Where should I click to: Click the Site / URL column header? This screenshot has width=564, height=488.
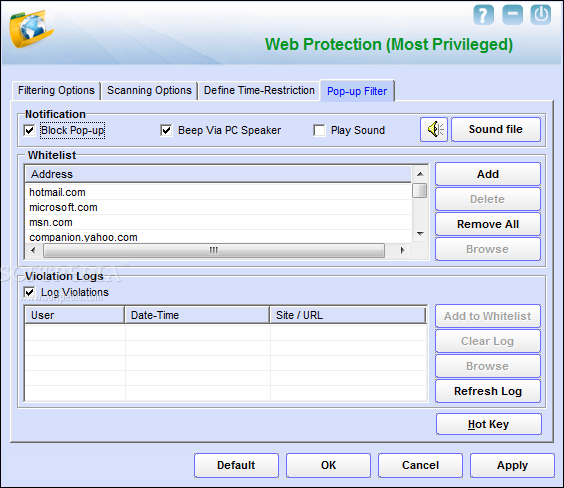click(348, 315)
